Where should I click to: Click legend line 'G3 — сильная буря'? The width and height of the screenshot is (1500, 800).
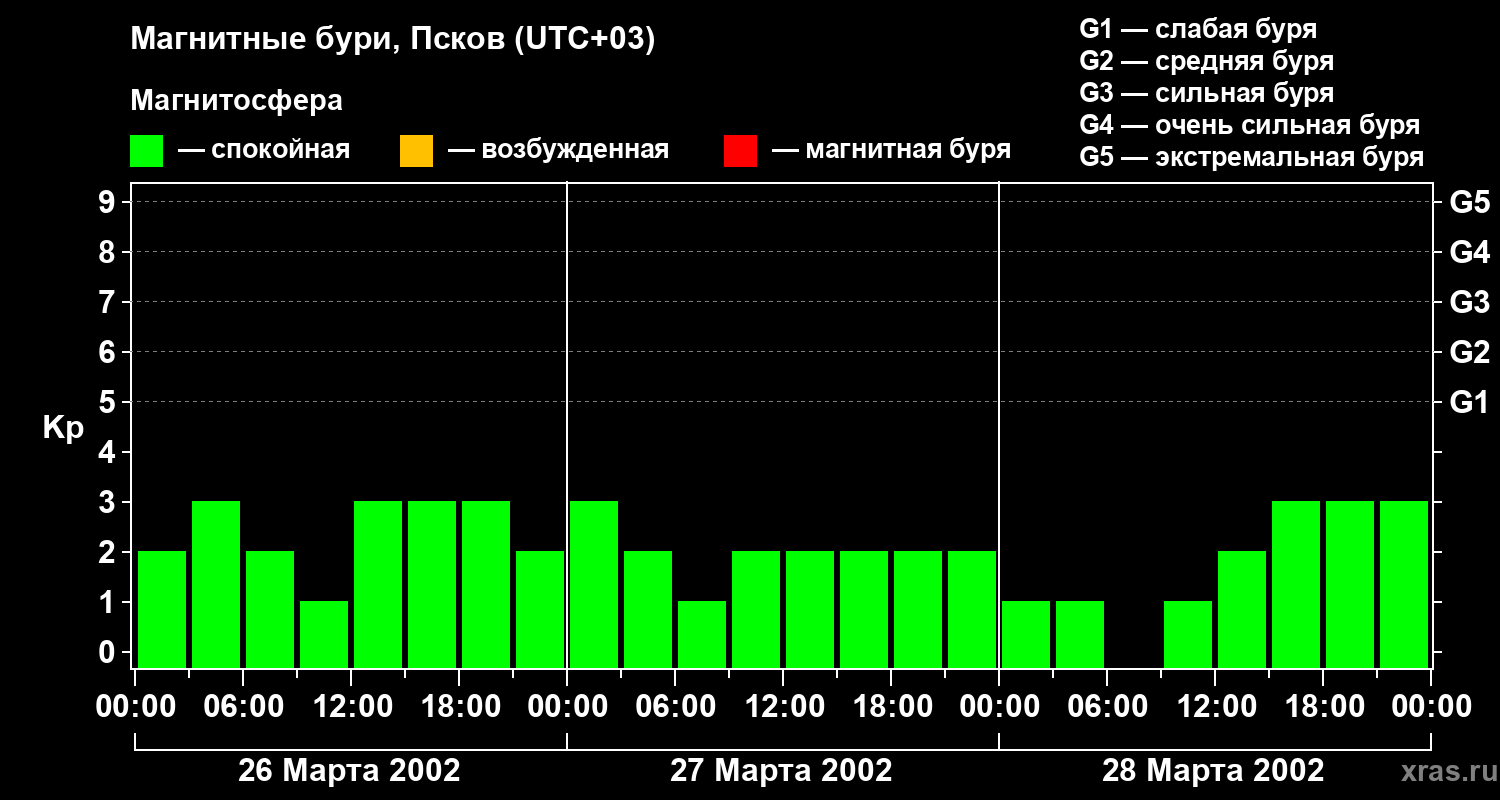tap(1207, 93)
